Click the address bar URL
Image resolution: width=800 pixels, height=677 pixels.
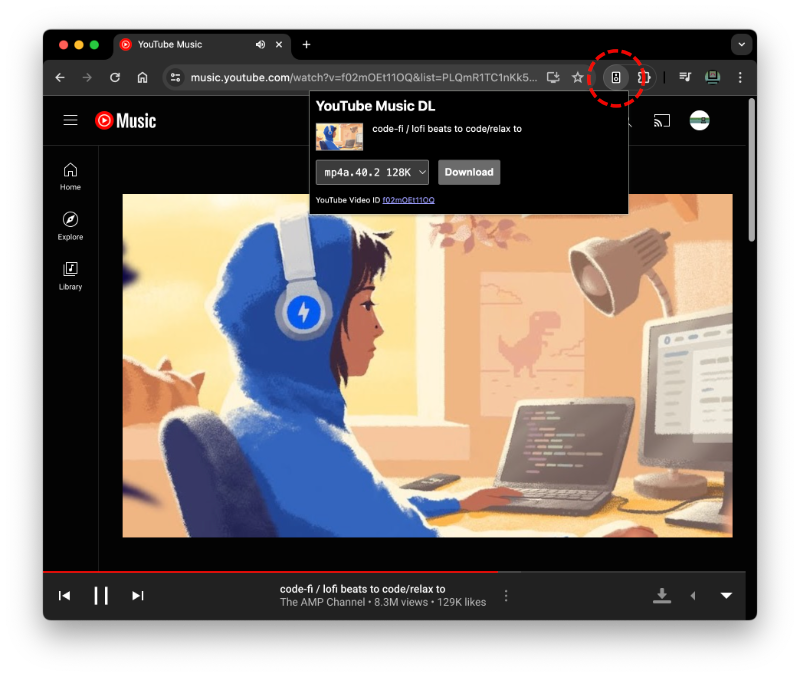tap(363, 78)
